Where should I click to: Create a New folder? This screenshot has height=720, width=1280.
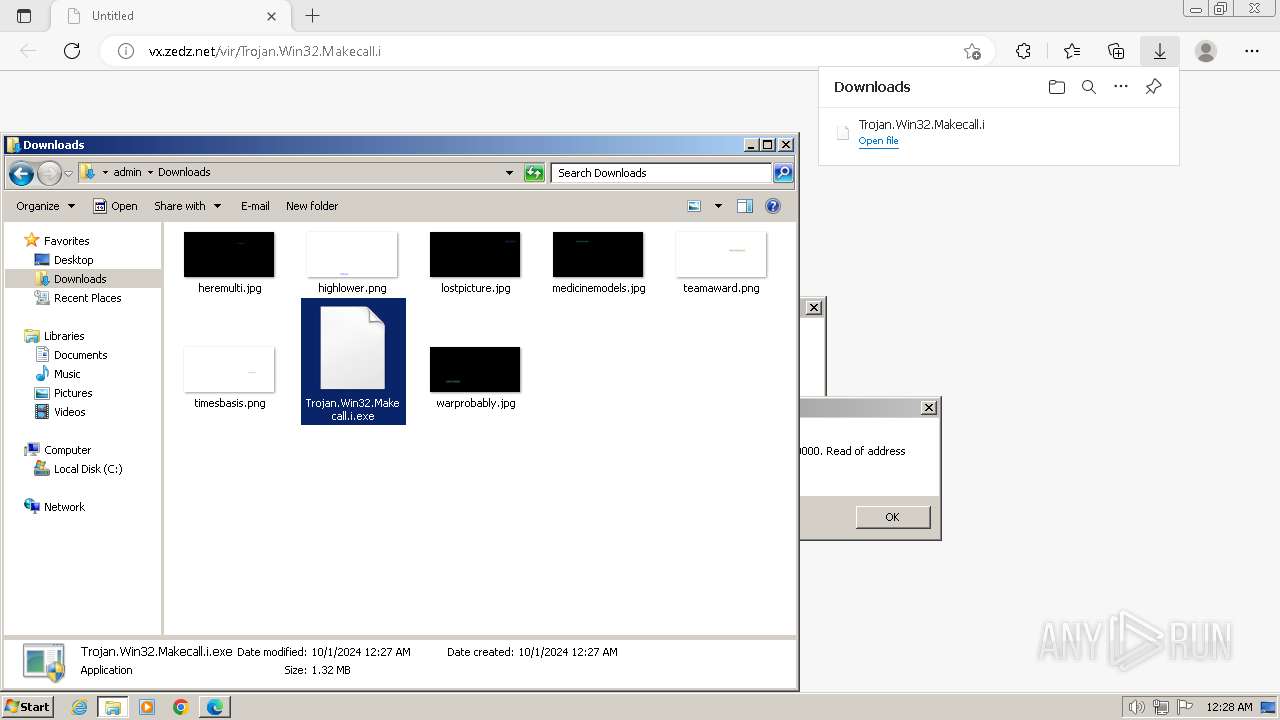312,206
